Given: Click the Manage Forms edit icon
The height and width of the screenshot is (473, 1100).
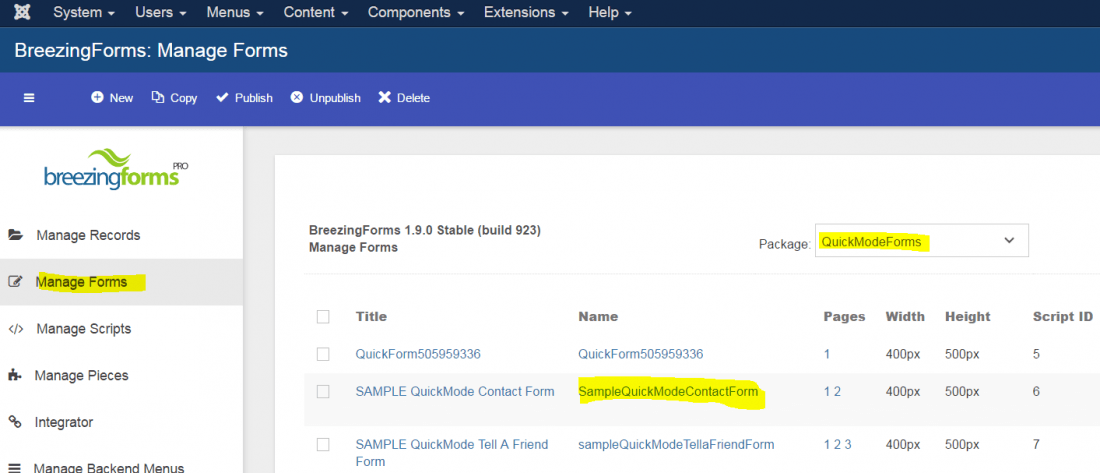Looking at the screenshot, I should [15, 282].
